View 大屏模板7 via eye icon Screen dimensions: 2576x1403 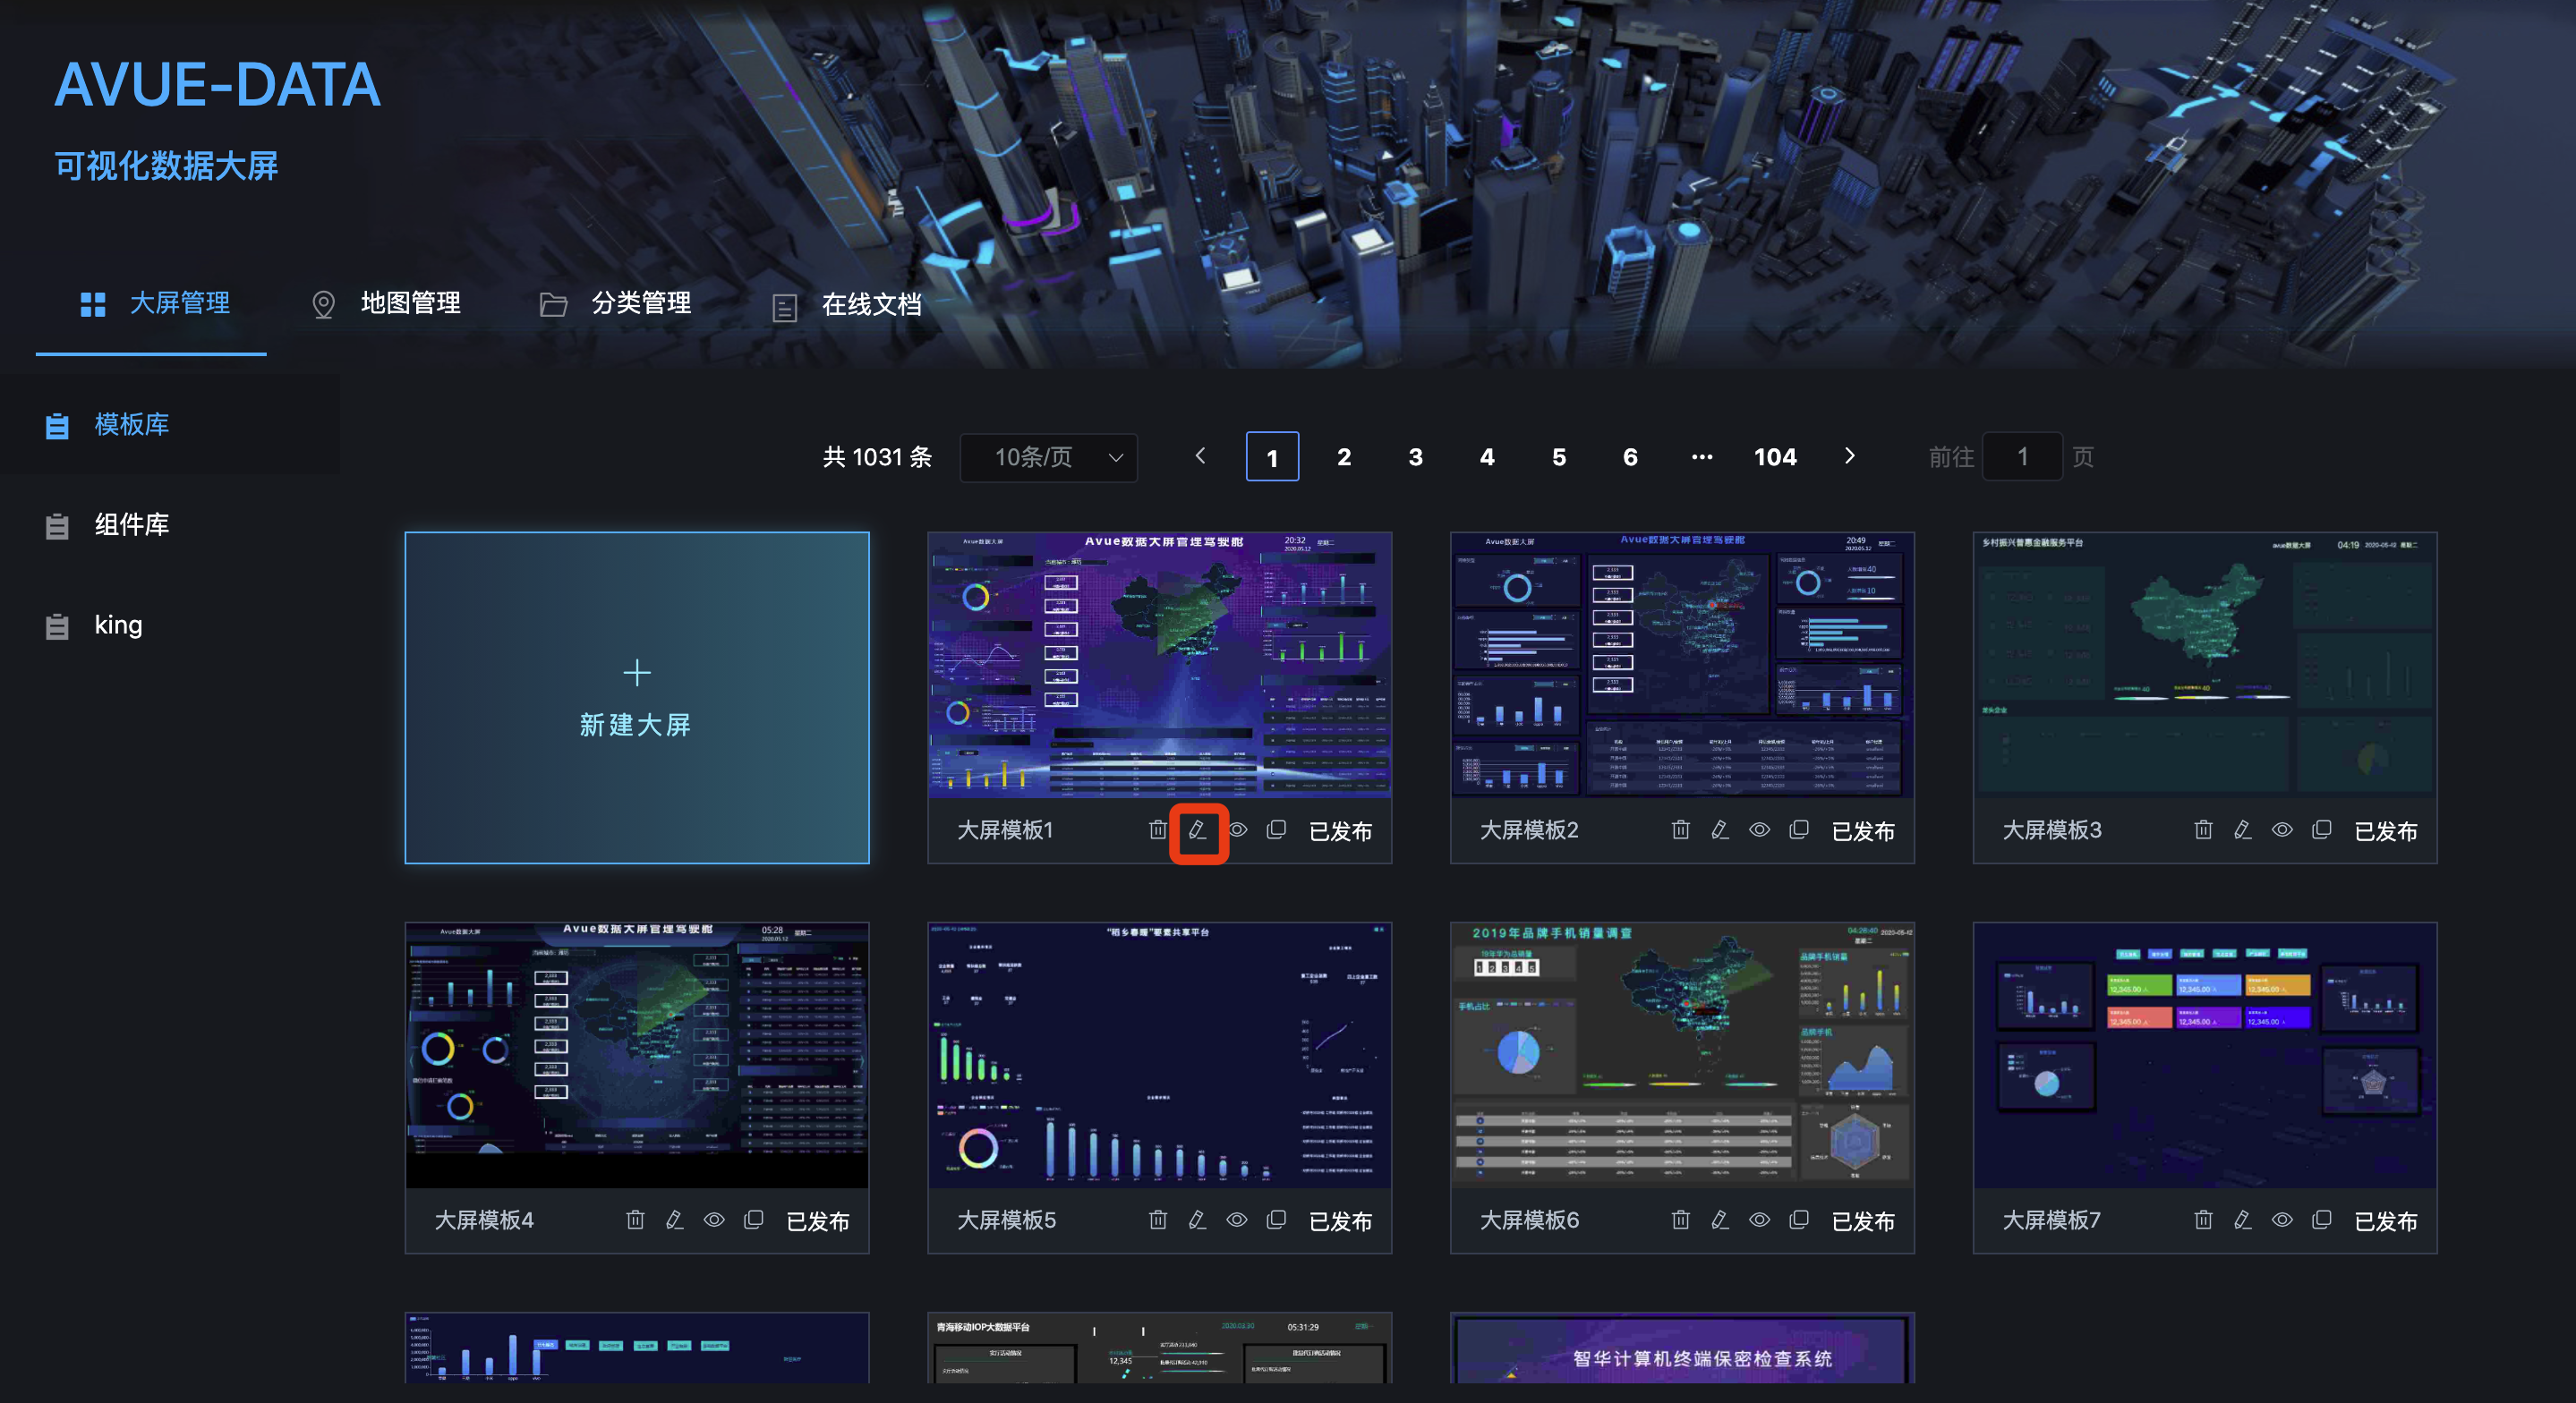tap(2282, 1220)
